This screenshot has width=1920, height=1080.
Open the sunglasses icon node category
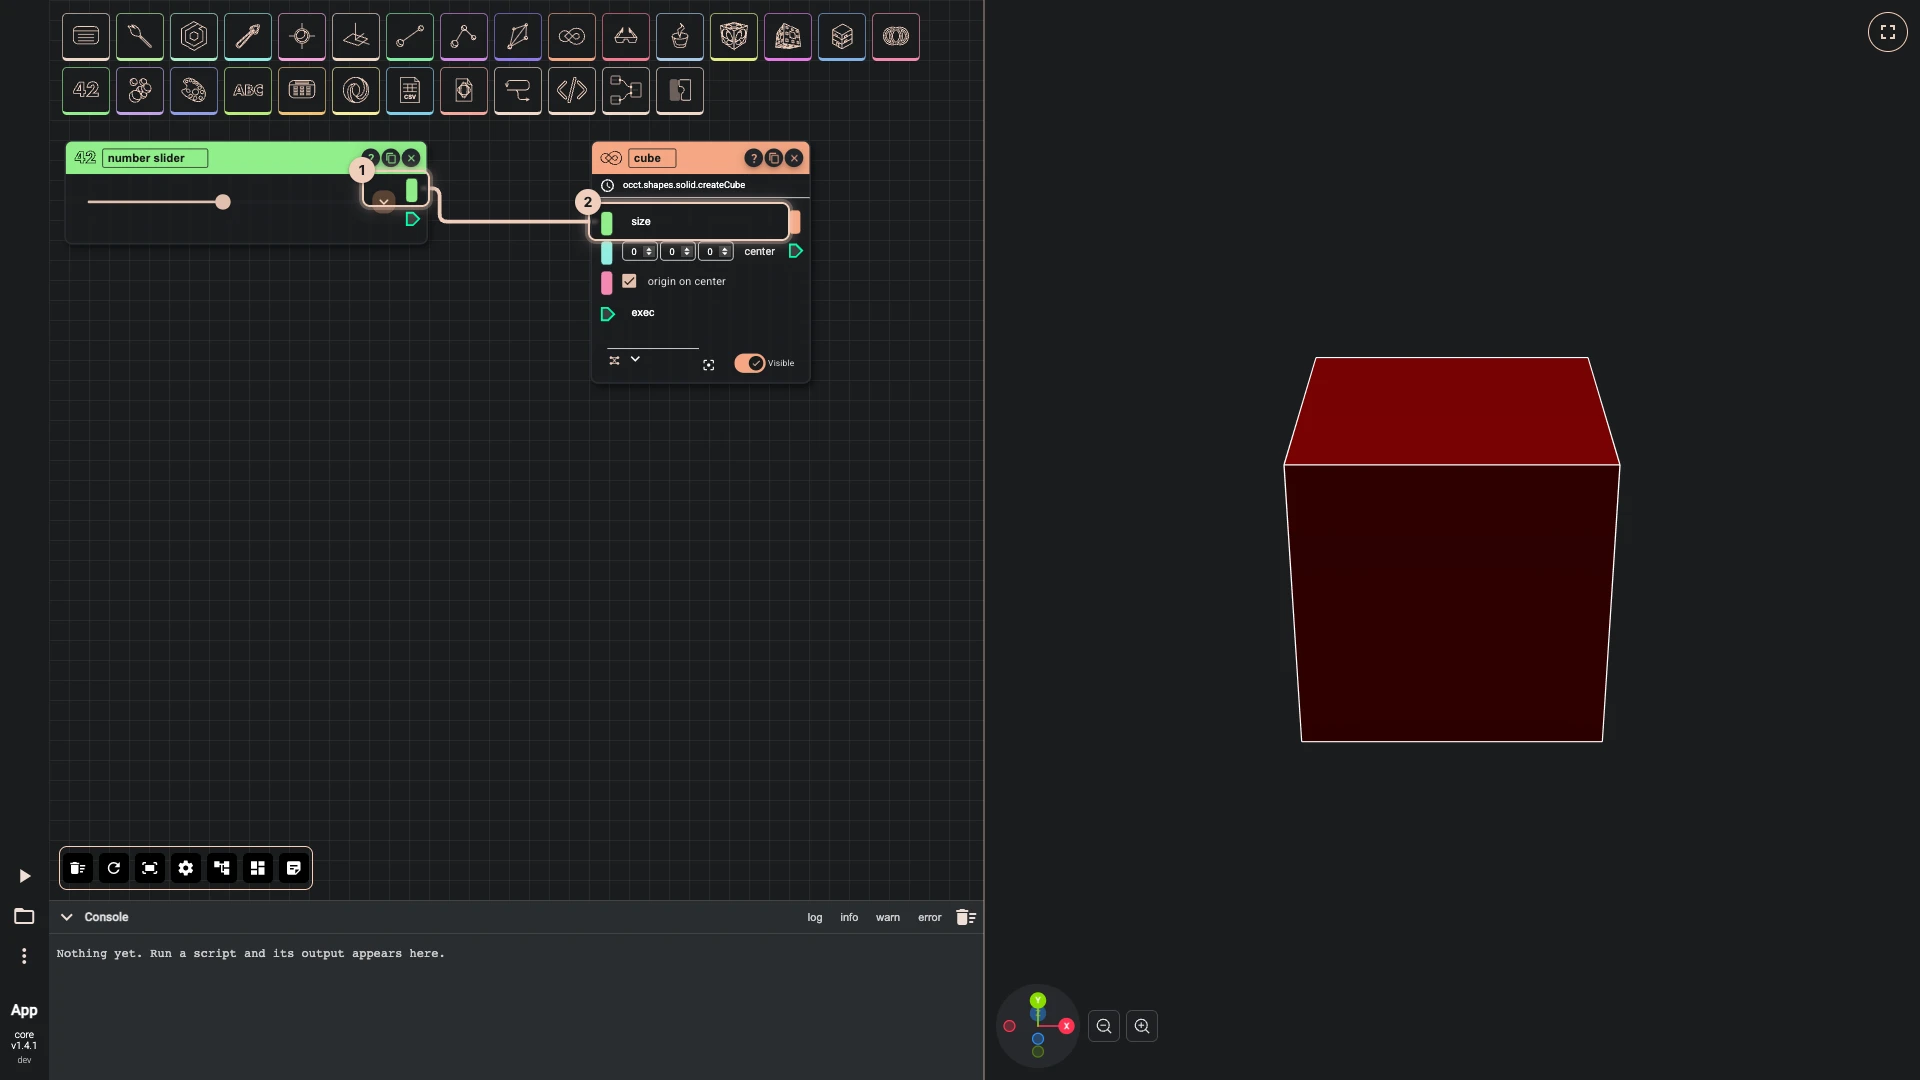[626, 37]
